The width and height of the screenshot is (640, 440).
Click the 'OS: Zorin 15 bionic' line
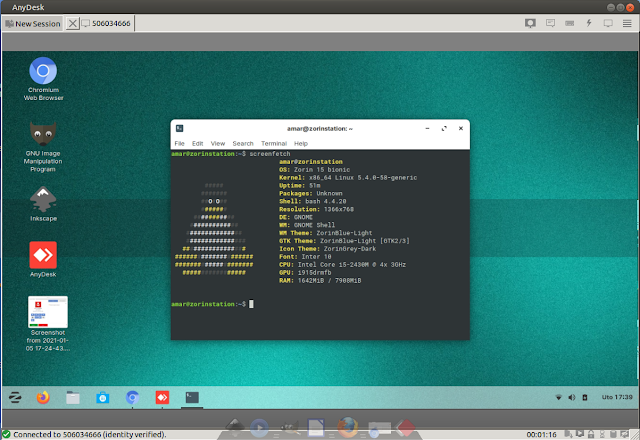click(314, 170)
